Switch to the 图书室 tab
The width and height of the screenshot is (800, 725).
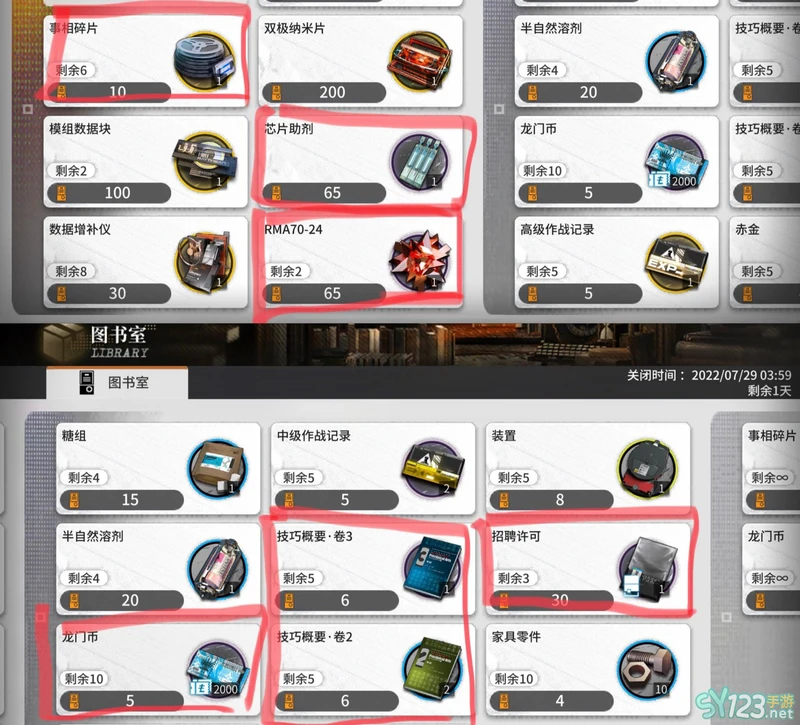(x=117, y=382)
